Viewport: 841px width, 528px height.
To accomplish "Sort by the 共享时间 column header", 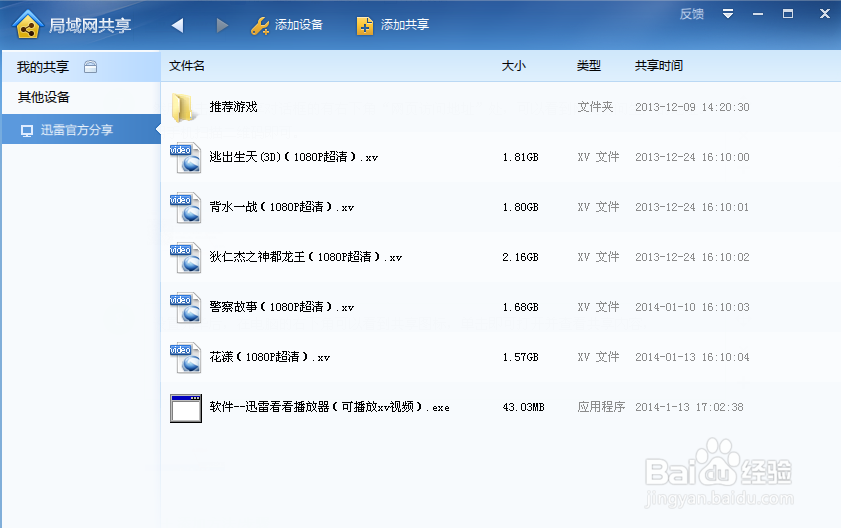I will 659,65.
